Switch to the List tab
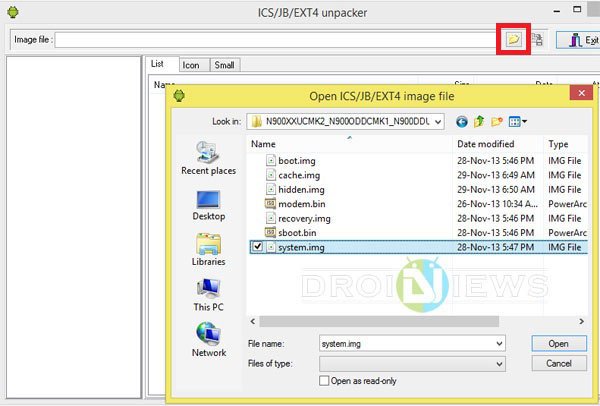The width and height of the screenshot is (600, 406). click(x=157, y=64)
